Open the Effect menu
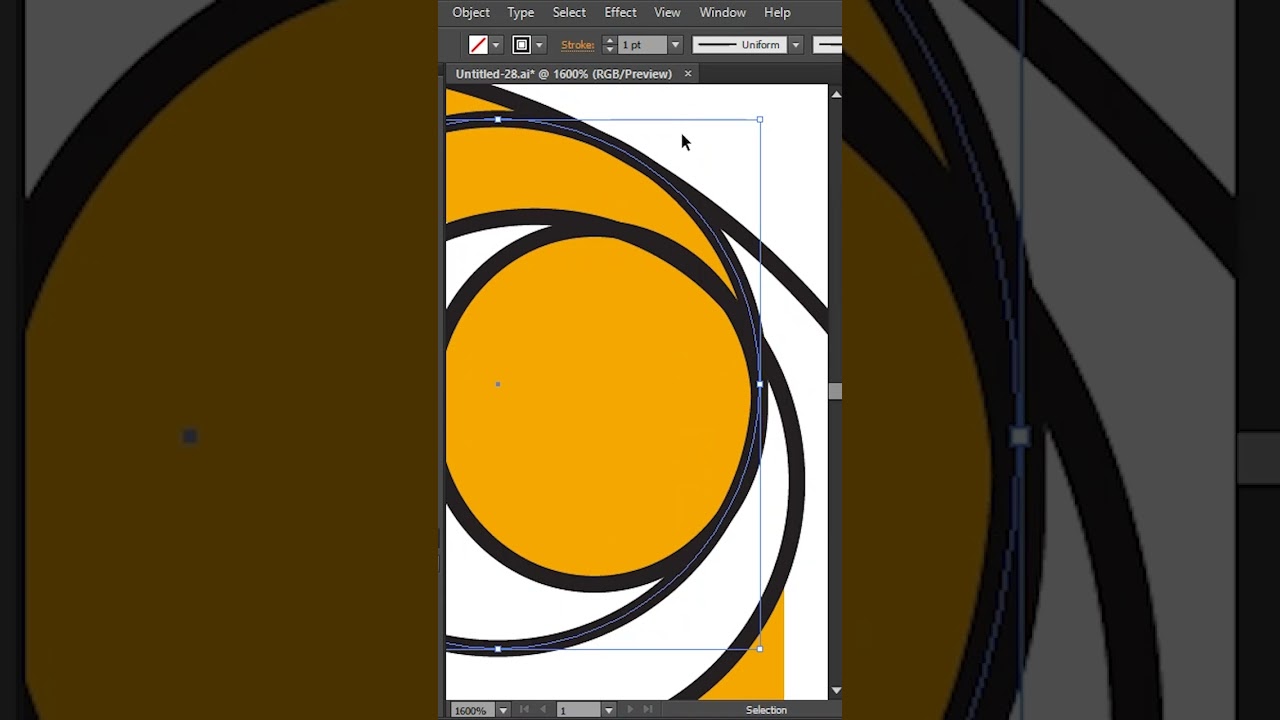This screenshot has width=1280, height=720. [620, 12]
